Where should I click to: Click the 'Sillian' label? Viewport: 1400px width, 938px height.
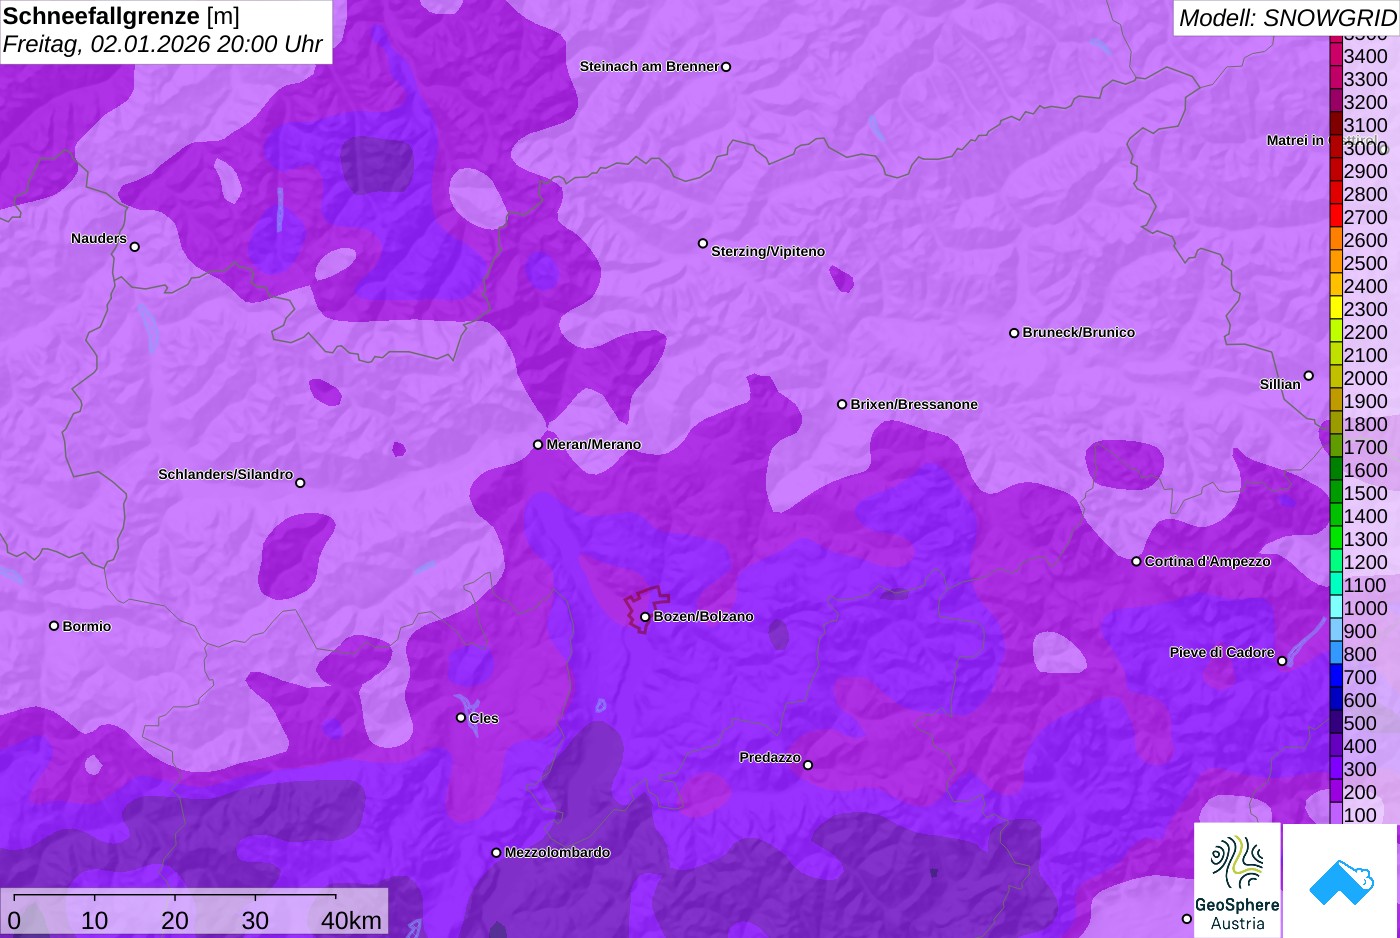pyautogui.click(x=1280, y=384)
